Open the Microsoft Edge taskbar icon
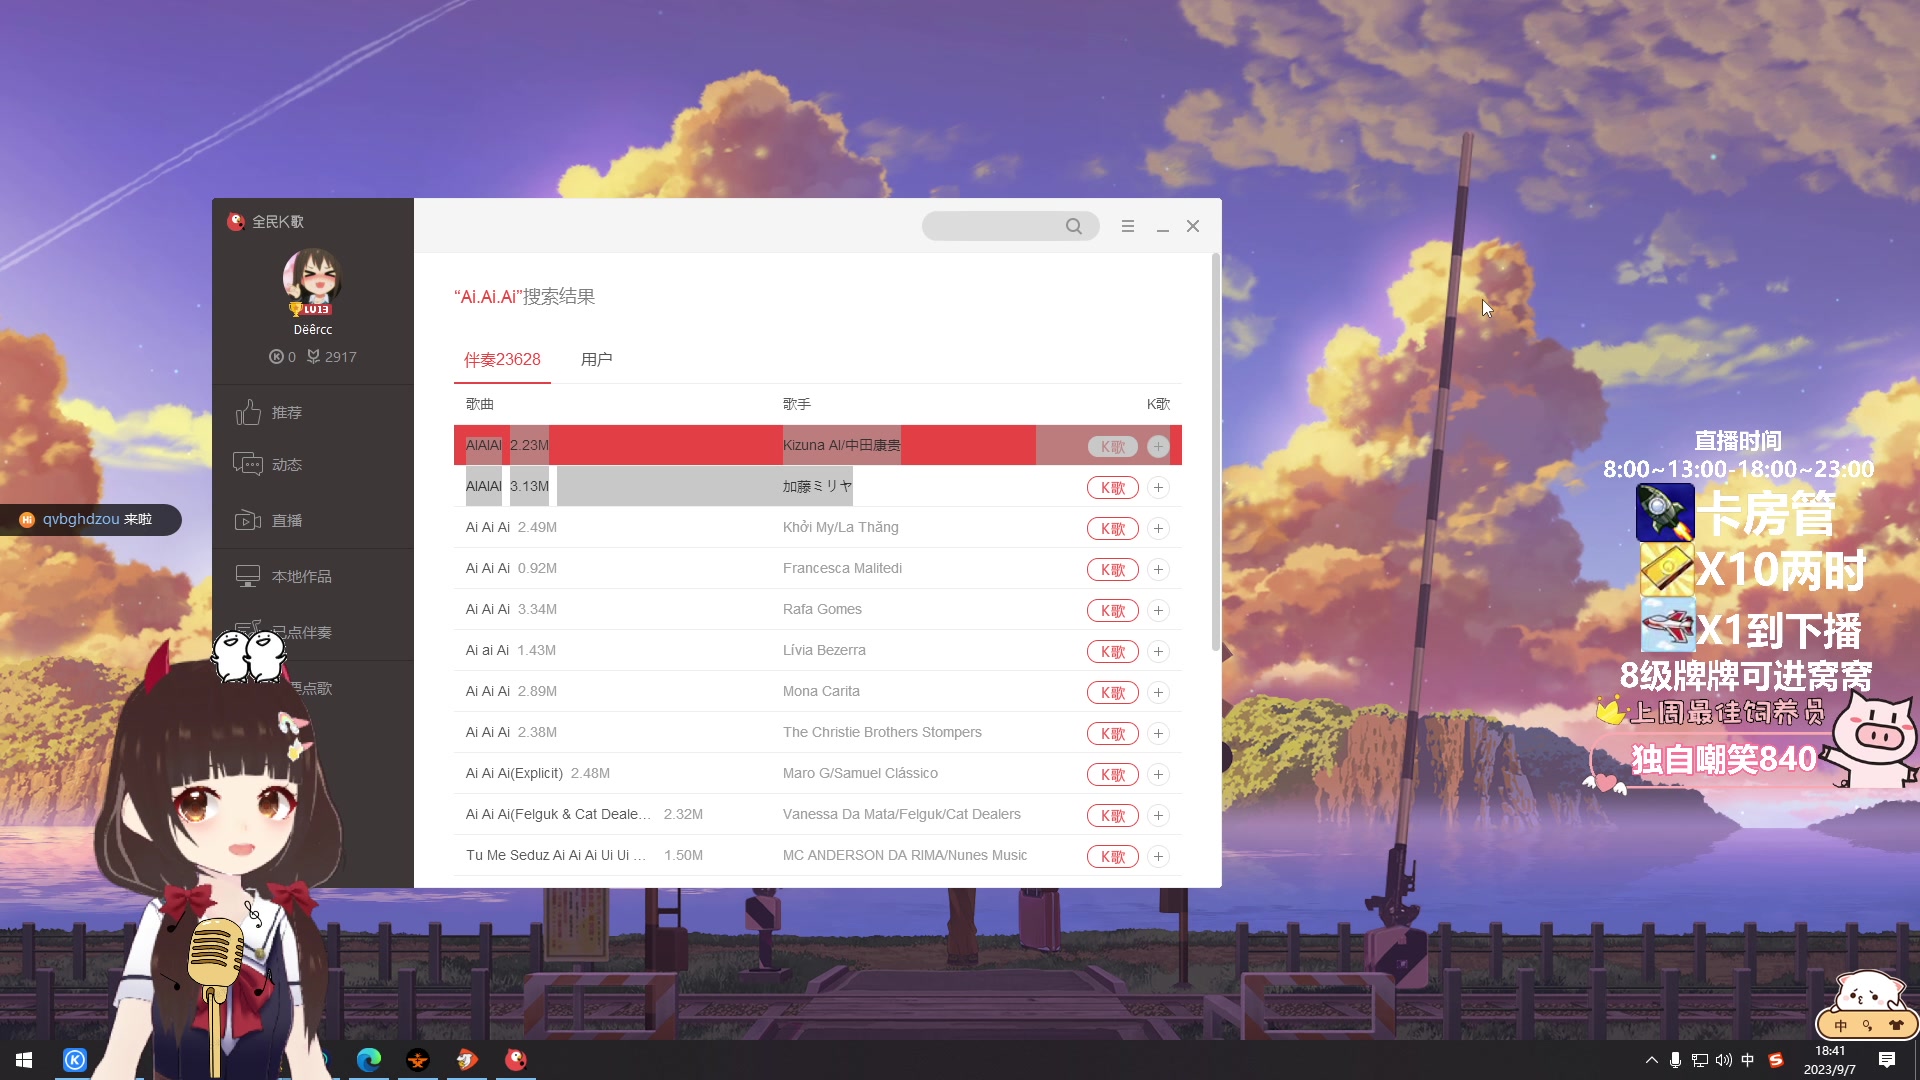 pyautogui.click(x=369, y=1060)
